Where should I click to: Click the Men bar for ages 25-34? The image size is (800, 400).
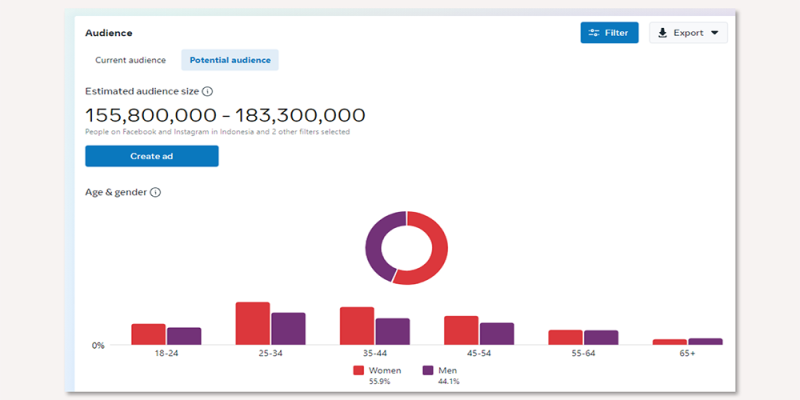(x=288, y=329)
